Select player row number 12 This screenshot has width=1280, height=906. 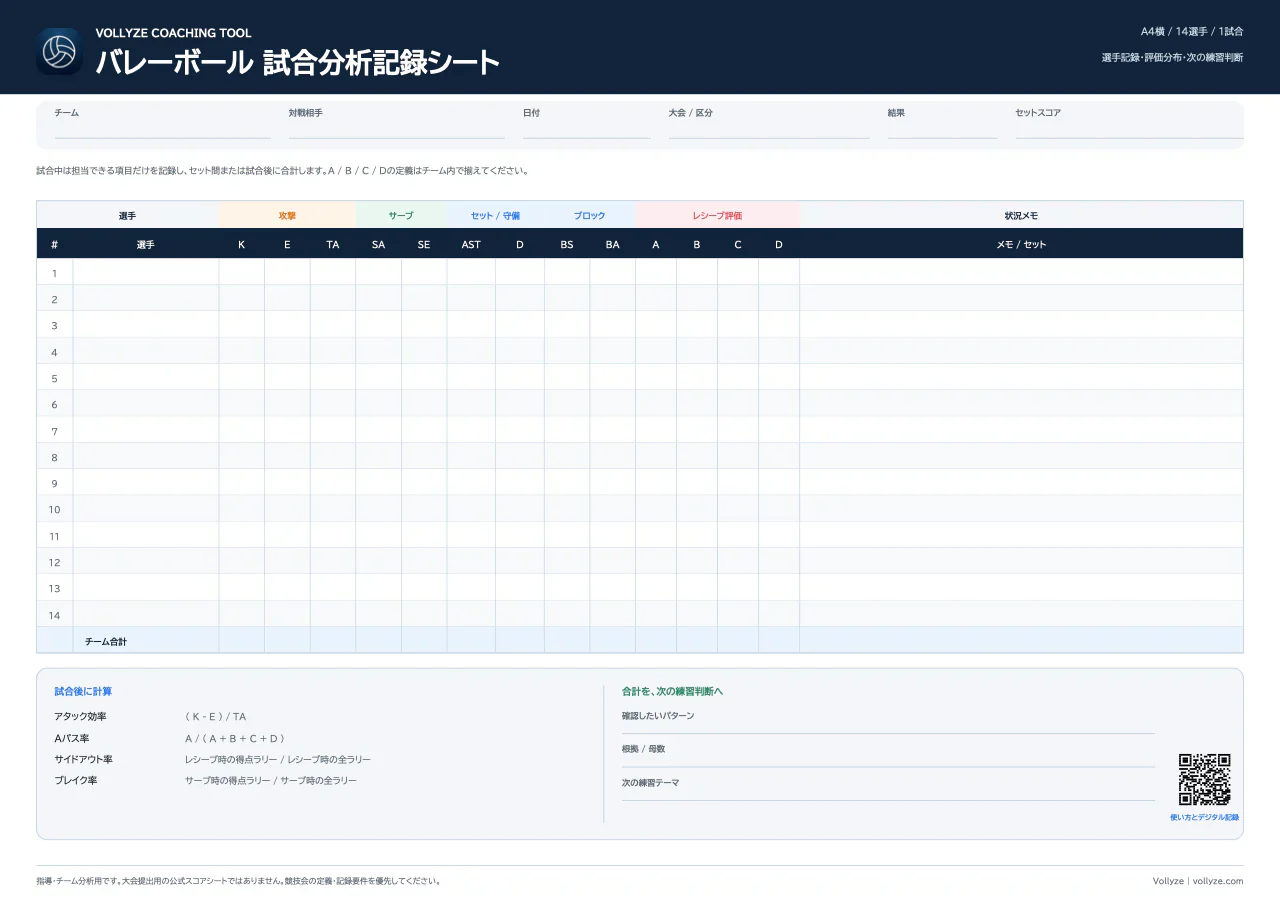pos(640,562)
